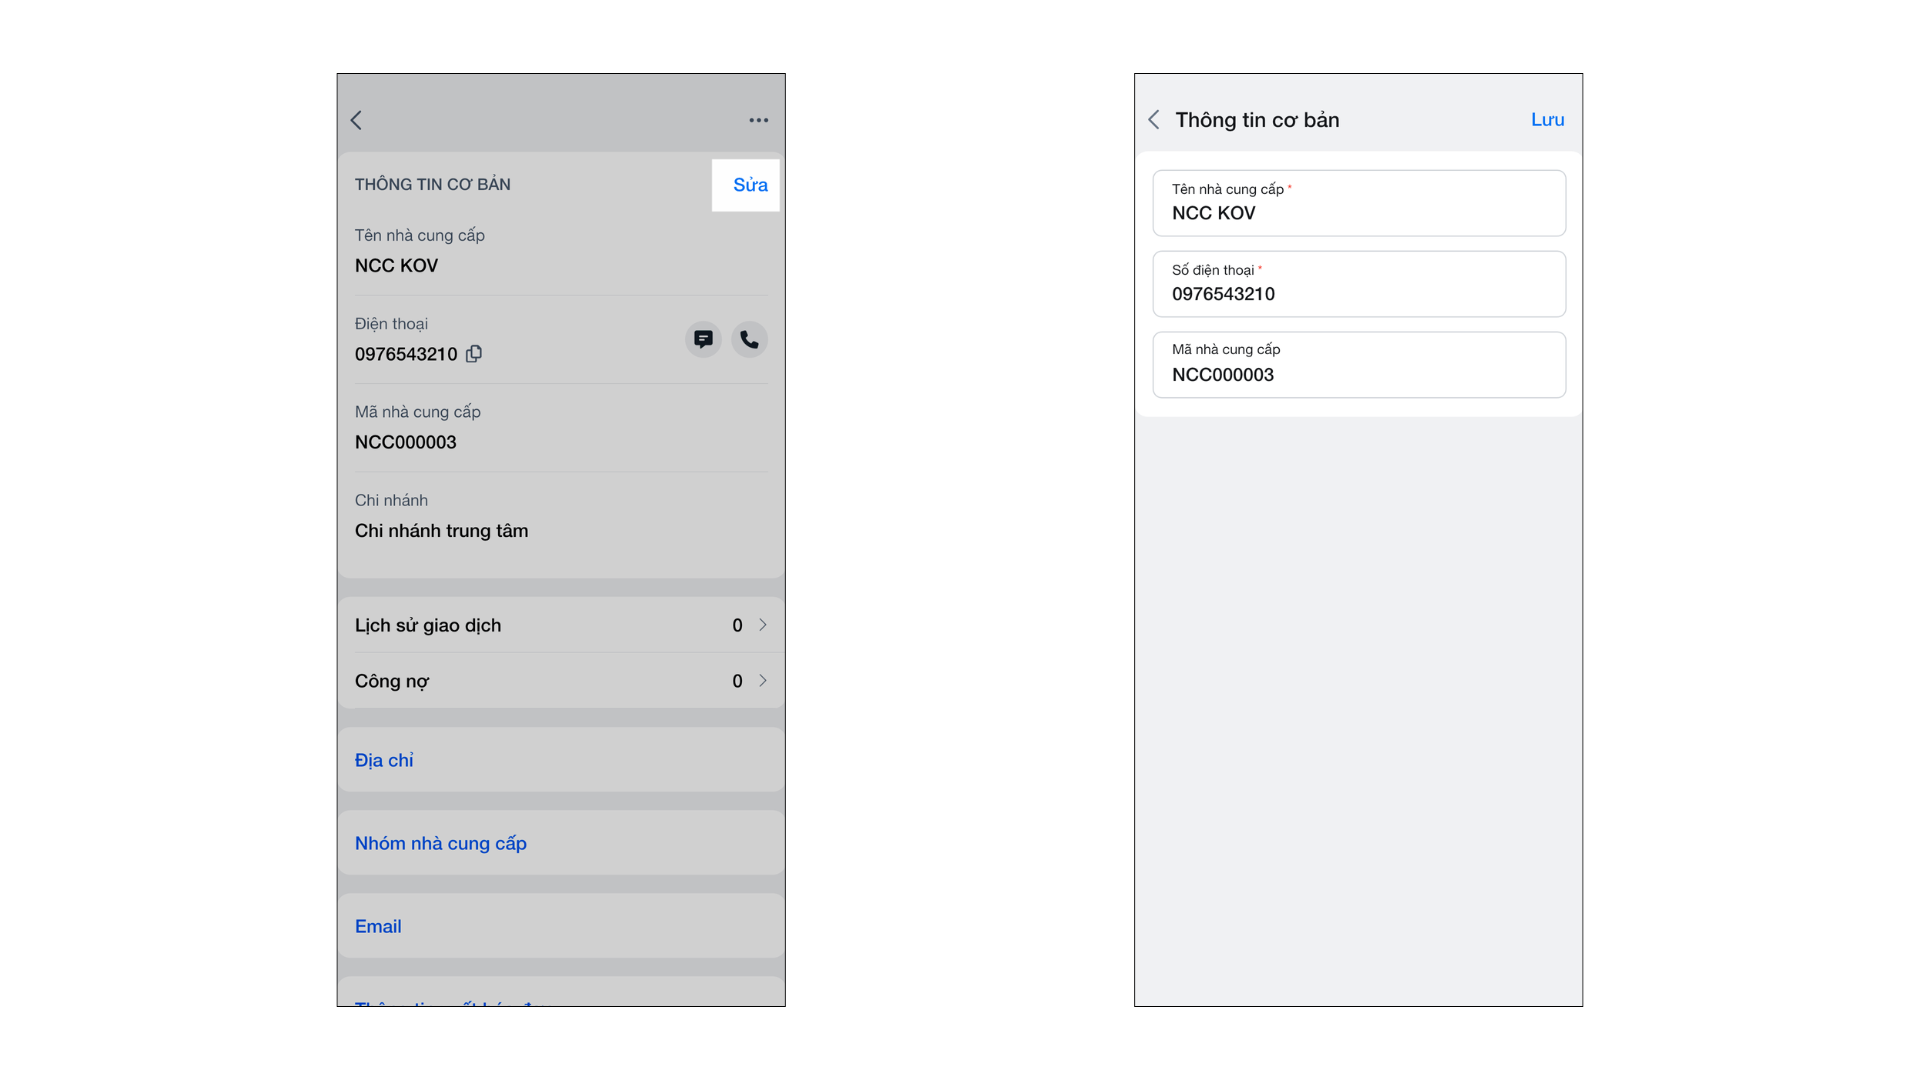Call the supplier using the phone icon
This screenshot has height=1080, width=1920.
[x=749, y=339]
